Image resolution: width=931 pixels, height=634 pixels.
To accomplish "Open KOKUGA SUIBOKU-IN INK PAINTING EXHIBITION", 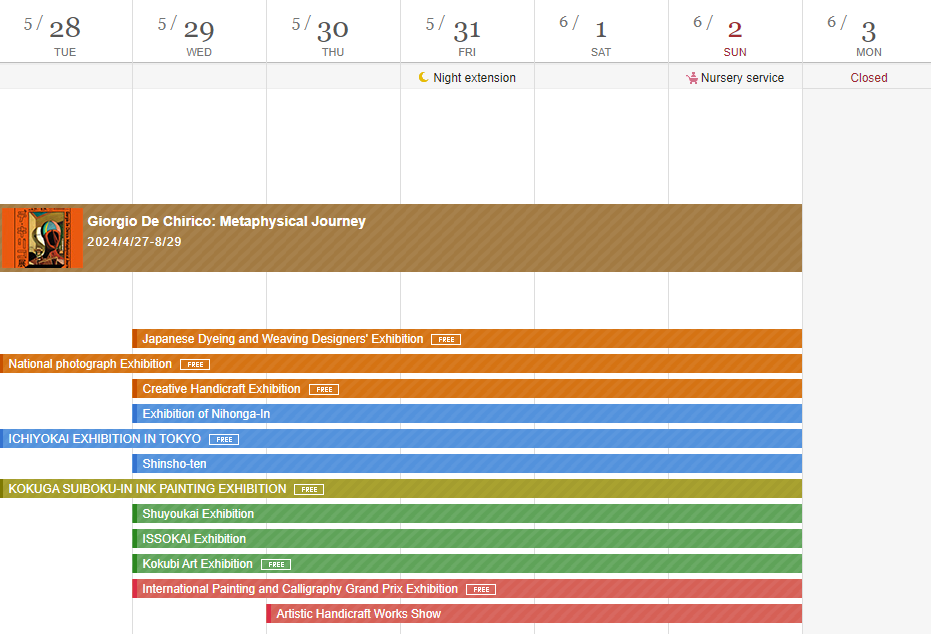I will pos(401,488).
